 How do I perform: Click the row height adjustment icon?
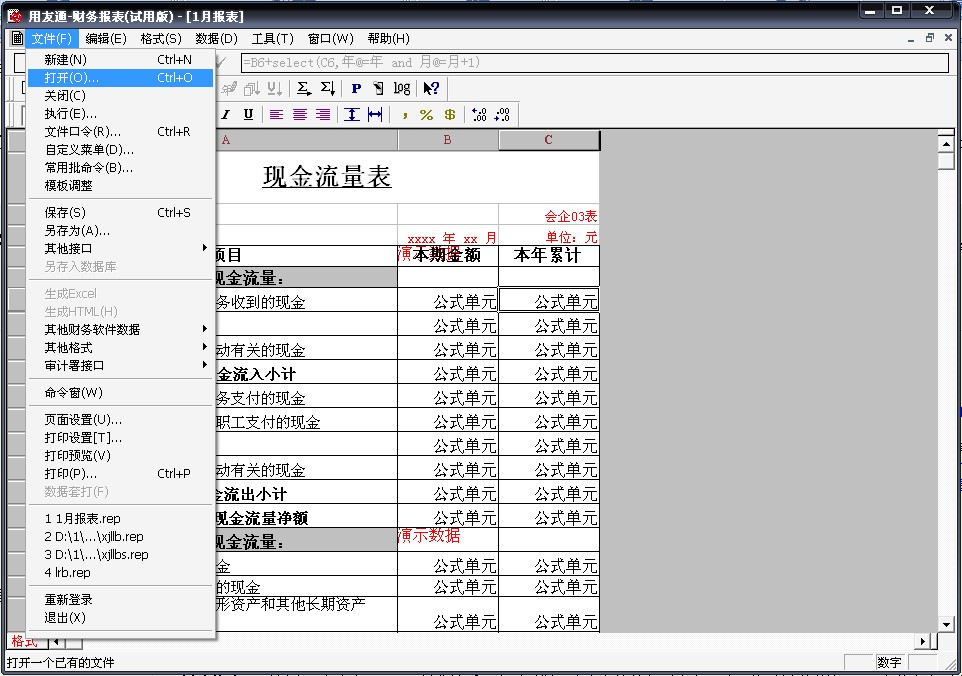(x=352, y=115)
